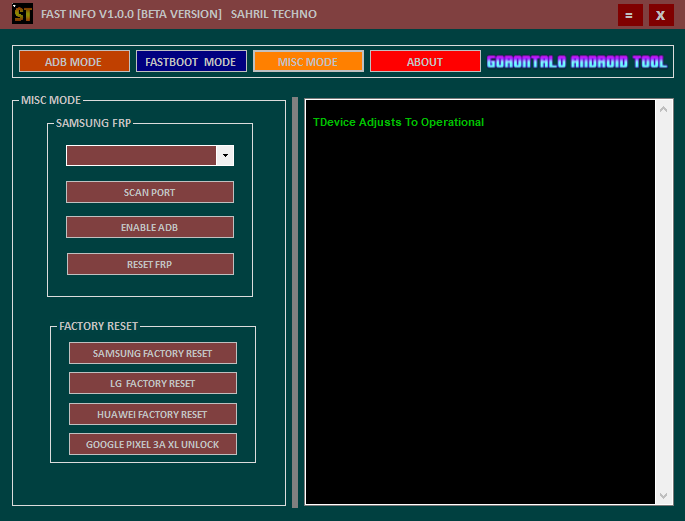Run HUAWEI FACTORY RESET

(x=152, y=414)
